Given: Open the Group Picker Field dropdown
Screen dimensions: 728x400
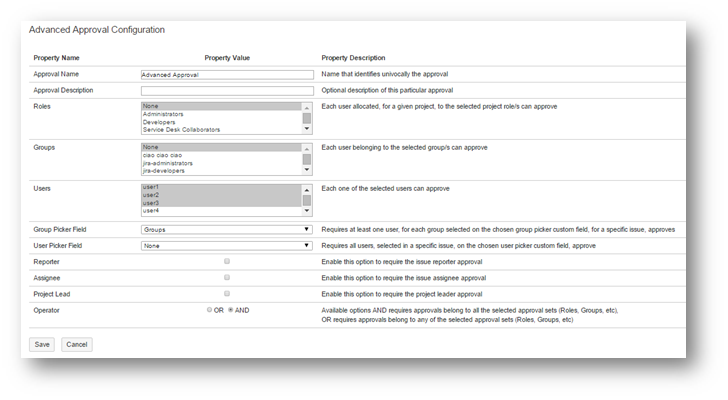Looking at the screenshot, I should 227,229.
